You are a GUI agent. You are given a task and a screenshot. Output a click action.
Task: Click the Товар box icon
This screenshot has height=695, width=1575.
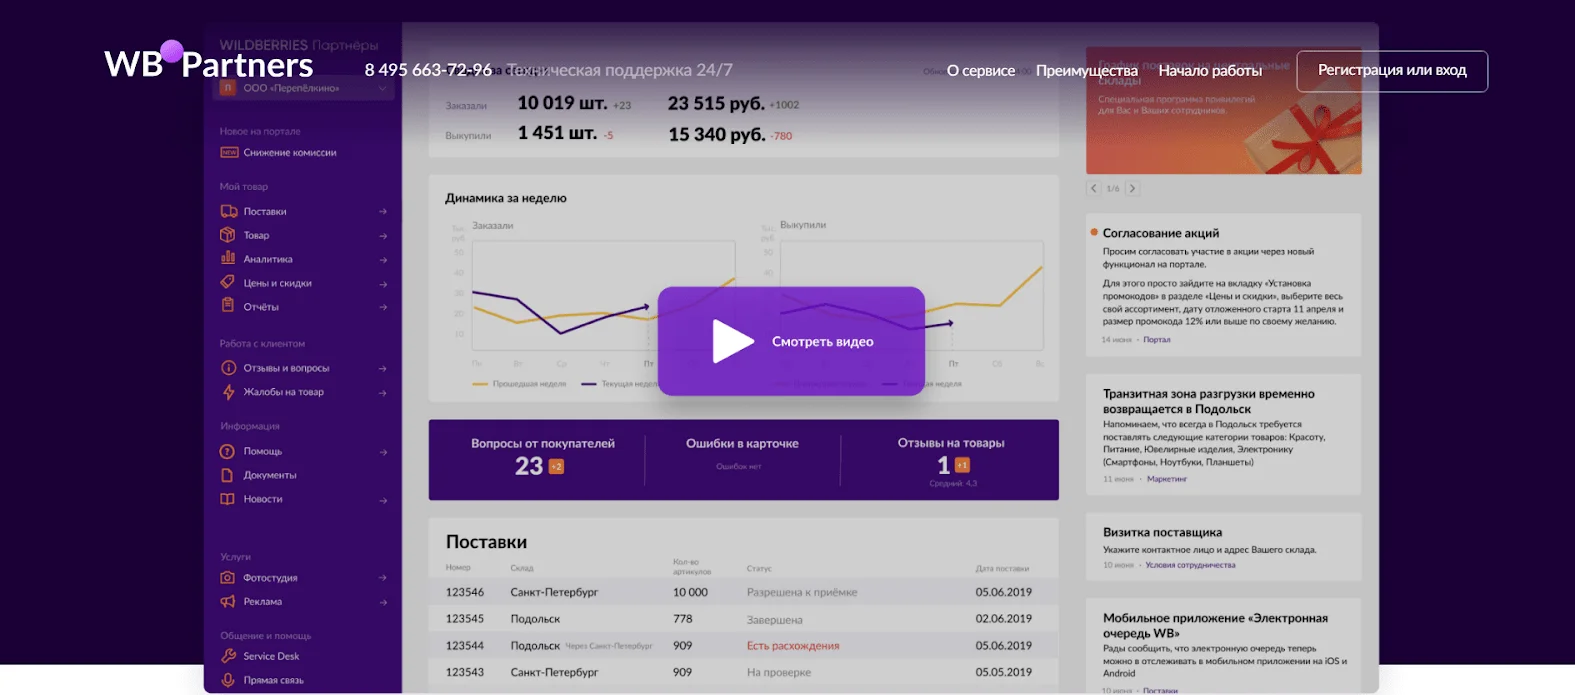(x=228, y=235)
